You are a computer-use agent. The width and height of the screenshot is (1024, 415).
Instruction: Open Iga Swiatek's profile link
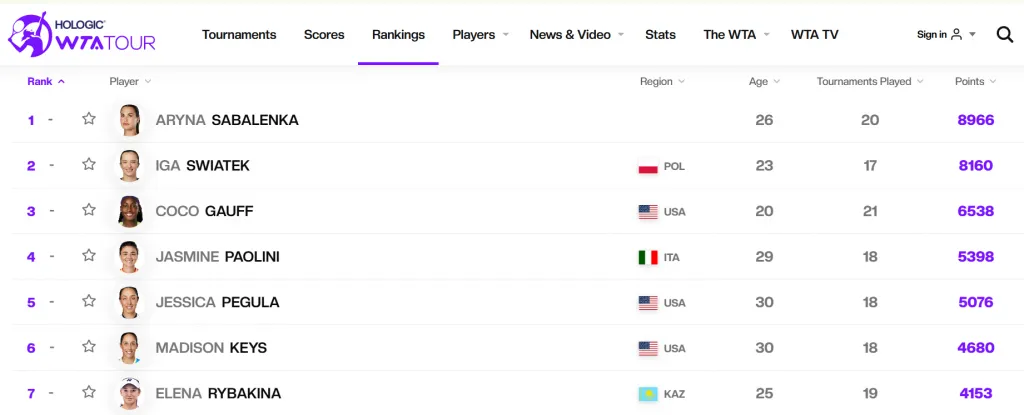point(202,166)
